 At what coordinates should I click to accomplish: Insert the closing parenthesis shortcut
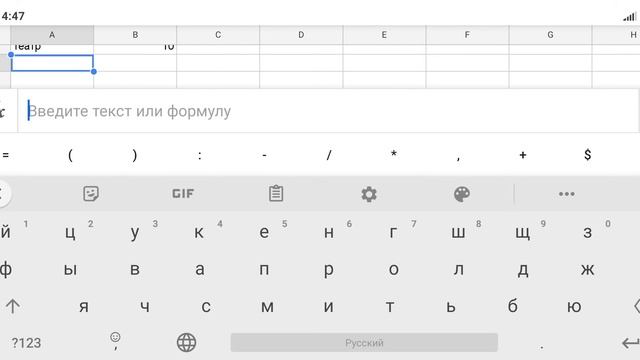[x=135, y=155]
